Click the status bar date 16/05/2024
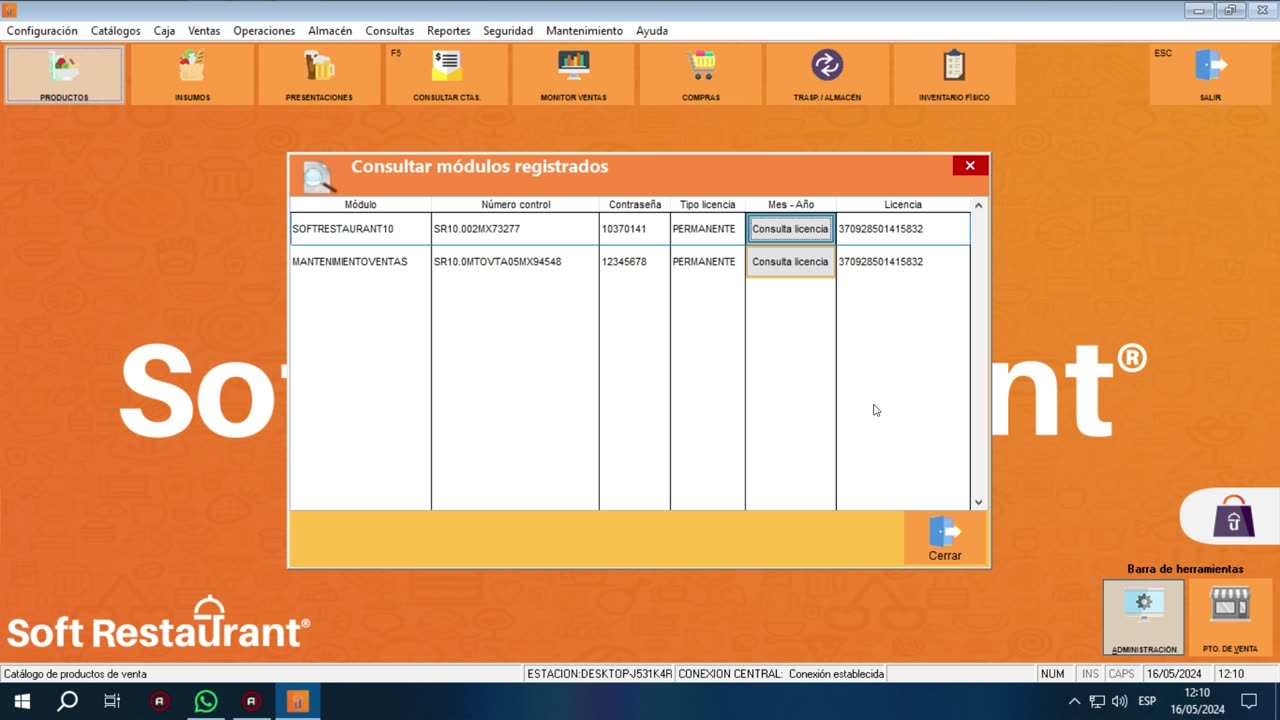The image size is (1280, 720). click(1175, 674)
